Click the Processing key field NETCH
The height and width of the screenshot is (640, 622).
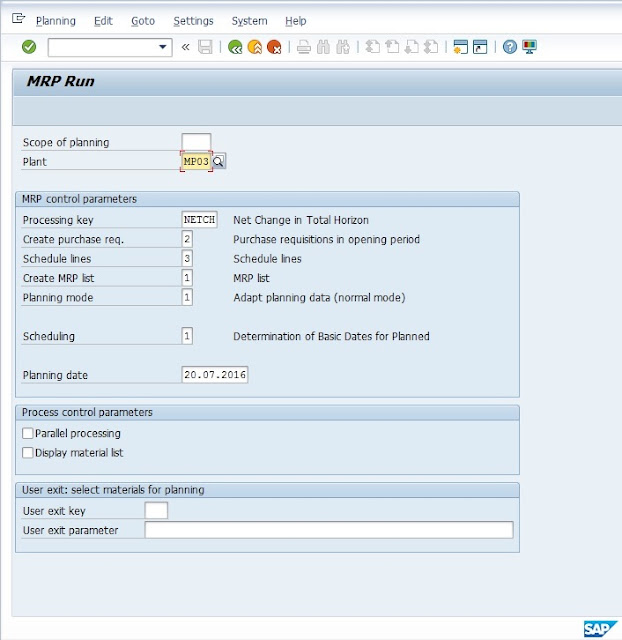click(199, 220)
